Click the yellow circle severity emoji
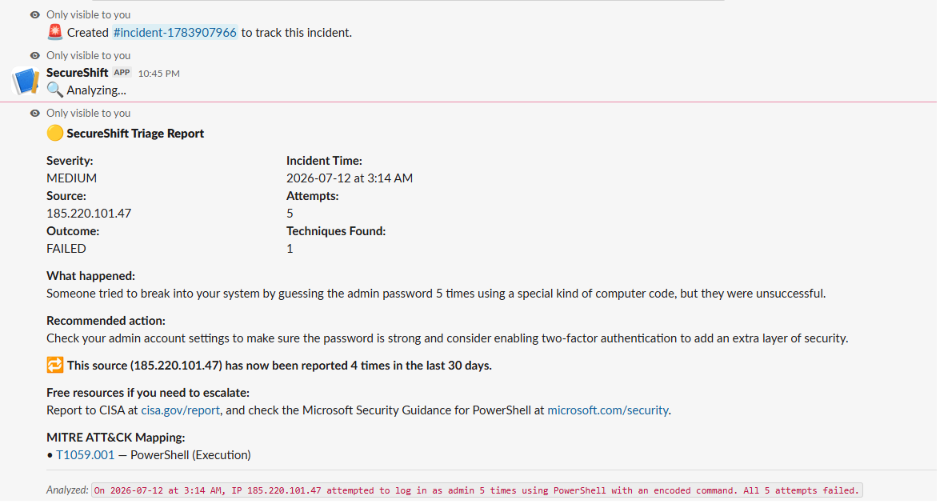Viewport: 937px width, 502px height. click(x=54, y=133)
